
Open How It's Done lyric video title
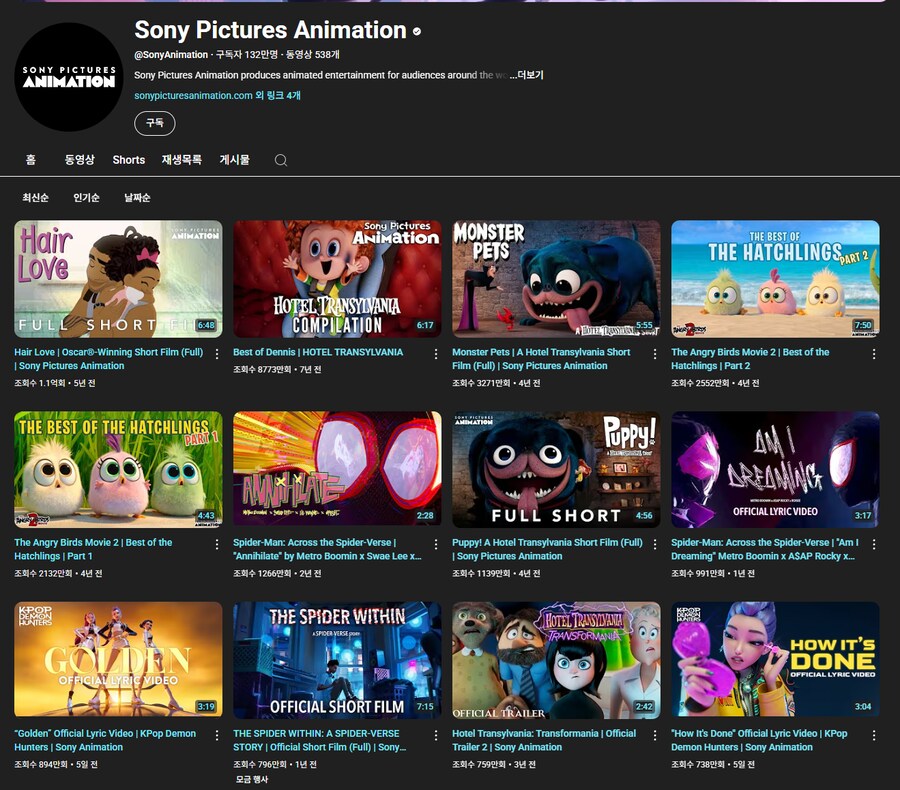tap(759, 740)
